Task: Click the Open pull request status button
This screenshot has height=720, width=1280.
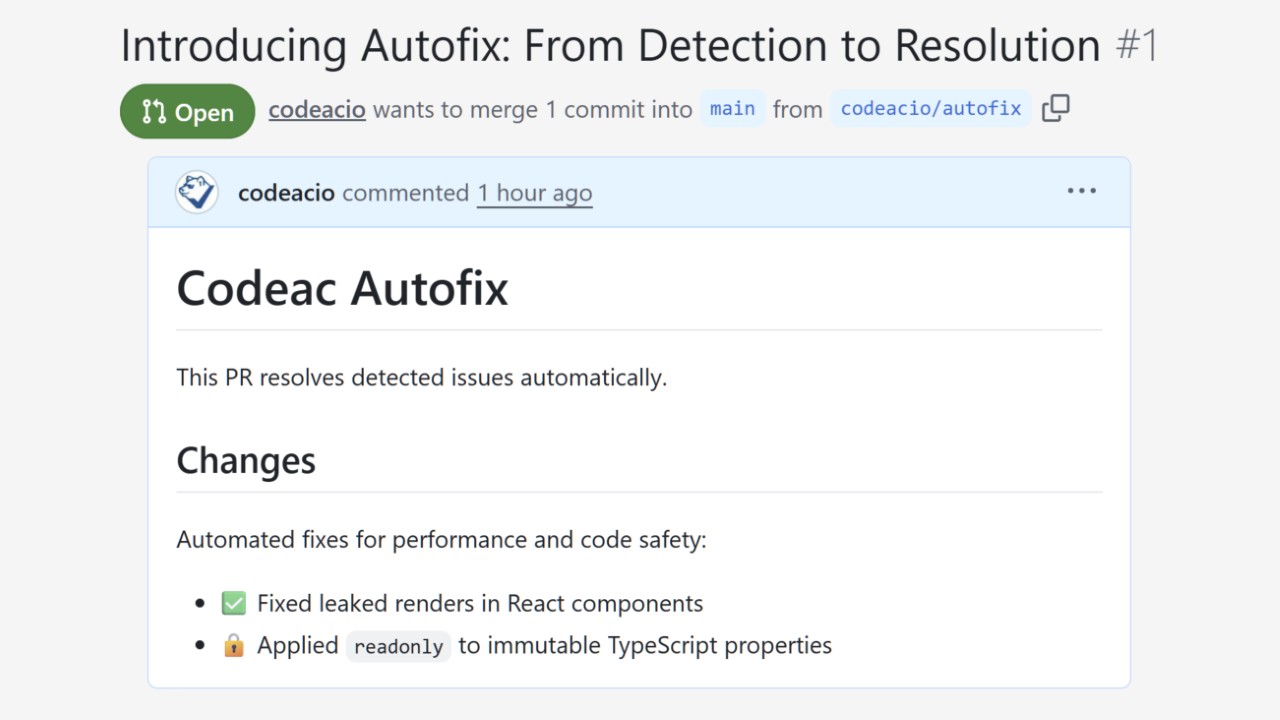Action: pyautogui.click(x=187, y=111)
